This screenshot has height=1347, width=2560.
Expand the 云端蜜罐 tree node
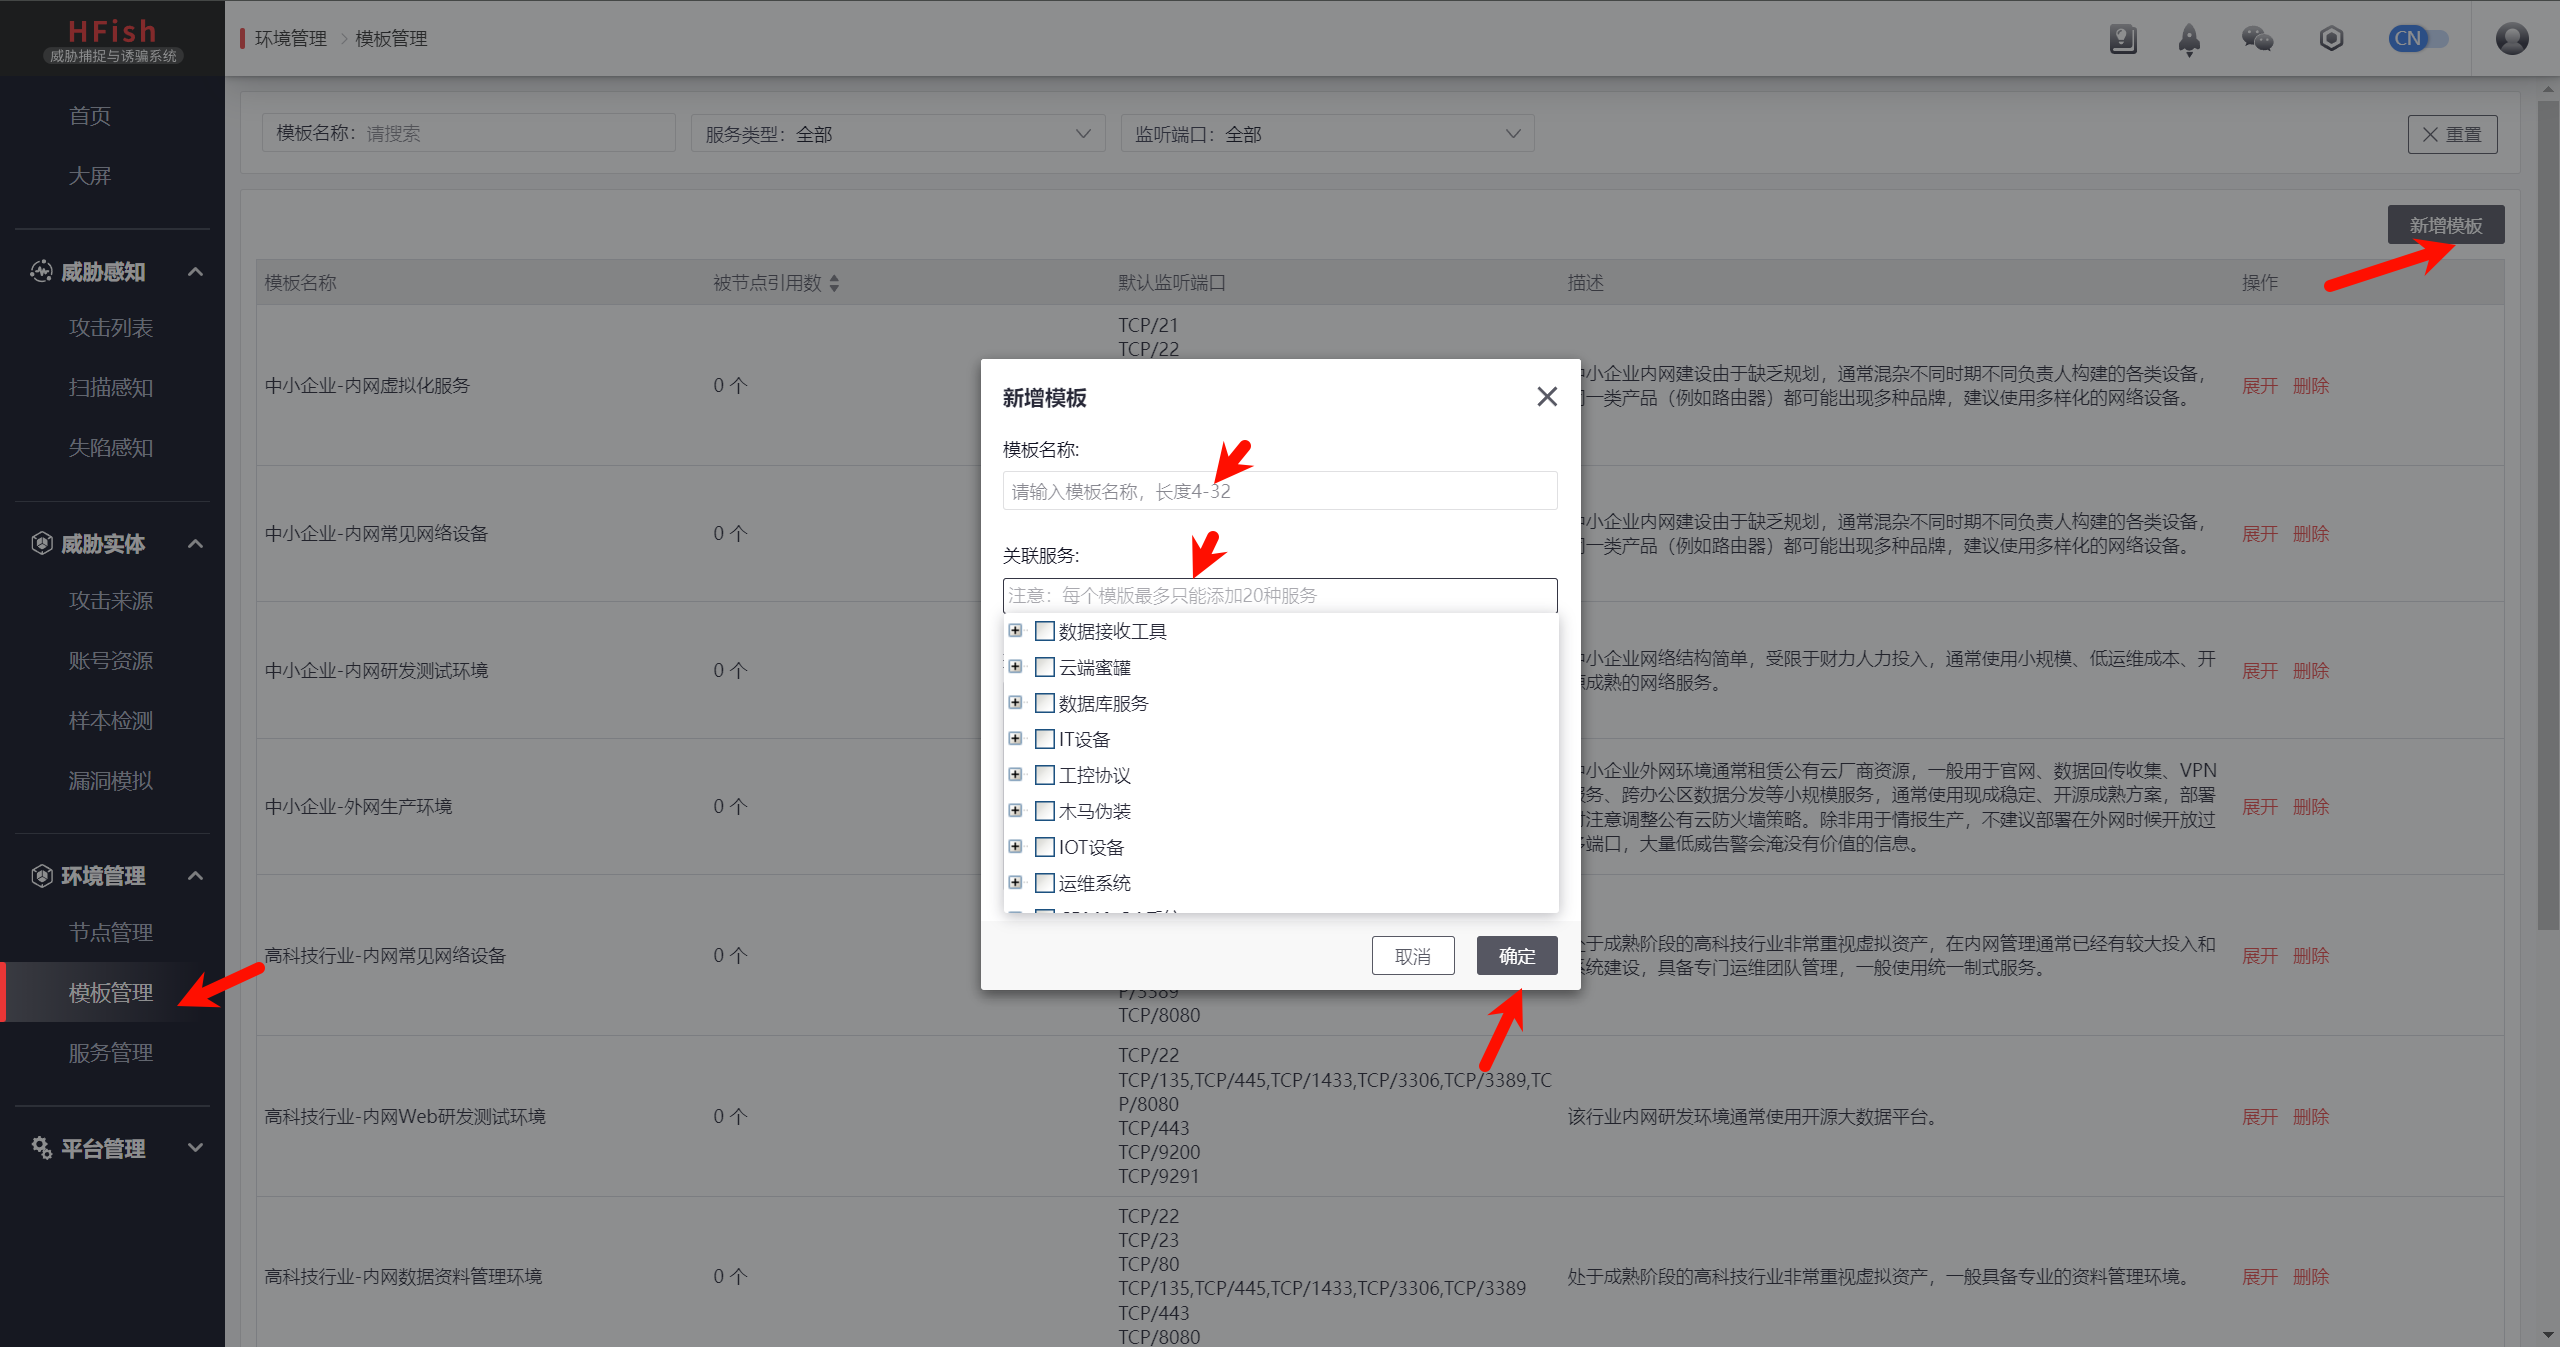click(x=1015, y=667)
